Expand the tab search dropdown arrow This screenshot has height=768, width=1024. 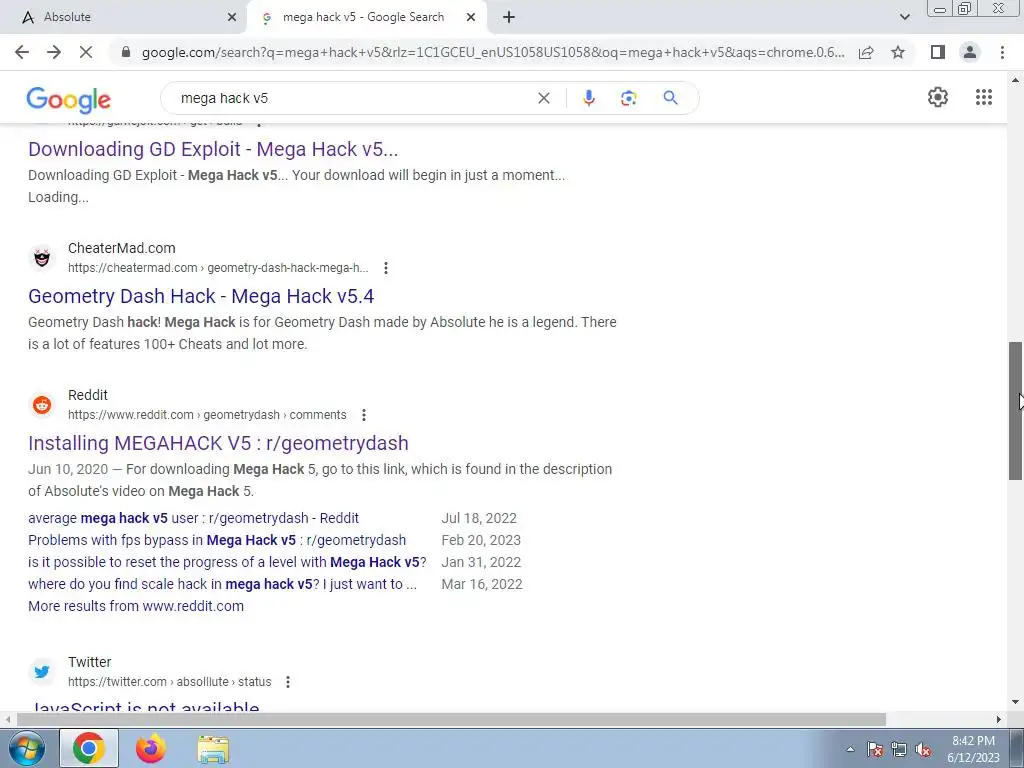pos(904,17)
